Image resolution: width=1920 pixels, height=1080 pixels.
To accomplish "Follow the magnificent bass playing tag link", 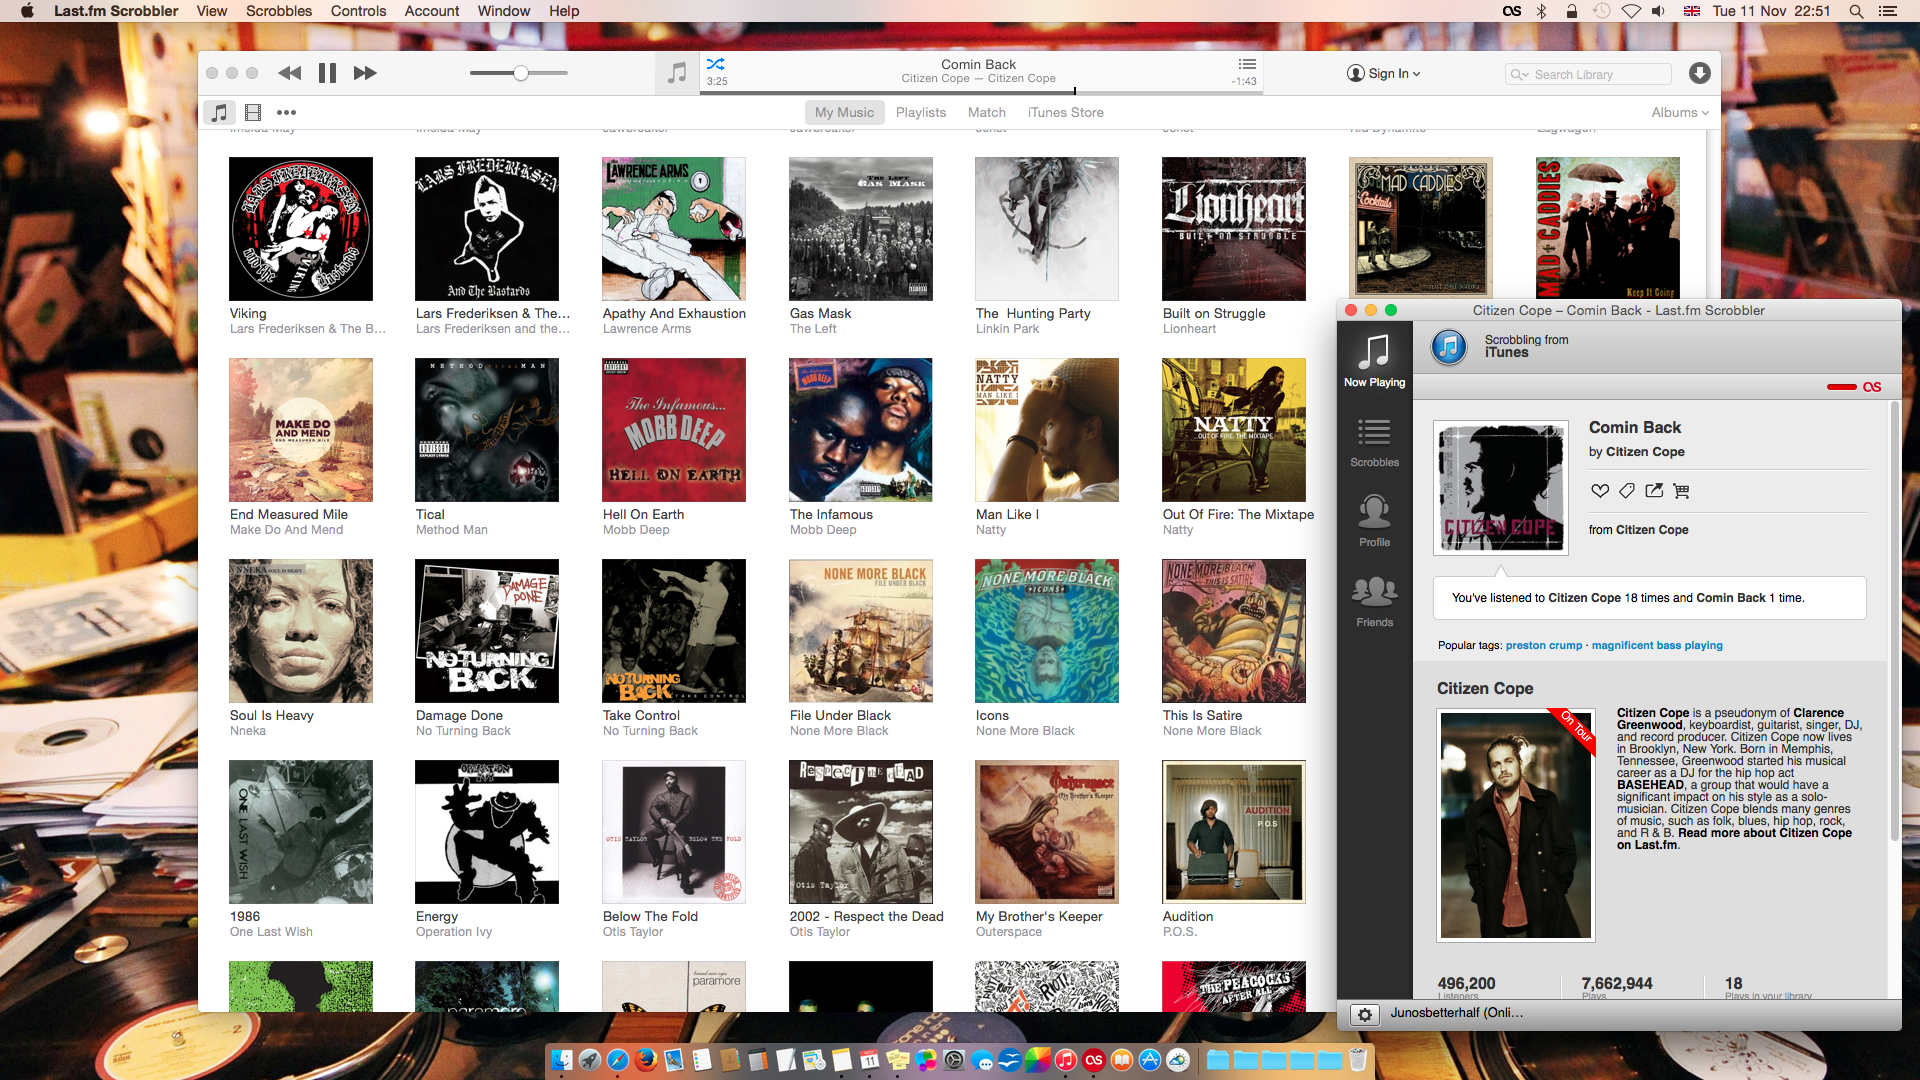I will (x=1657, y=645).
